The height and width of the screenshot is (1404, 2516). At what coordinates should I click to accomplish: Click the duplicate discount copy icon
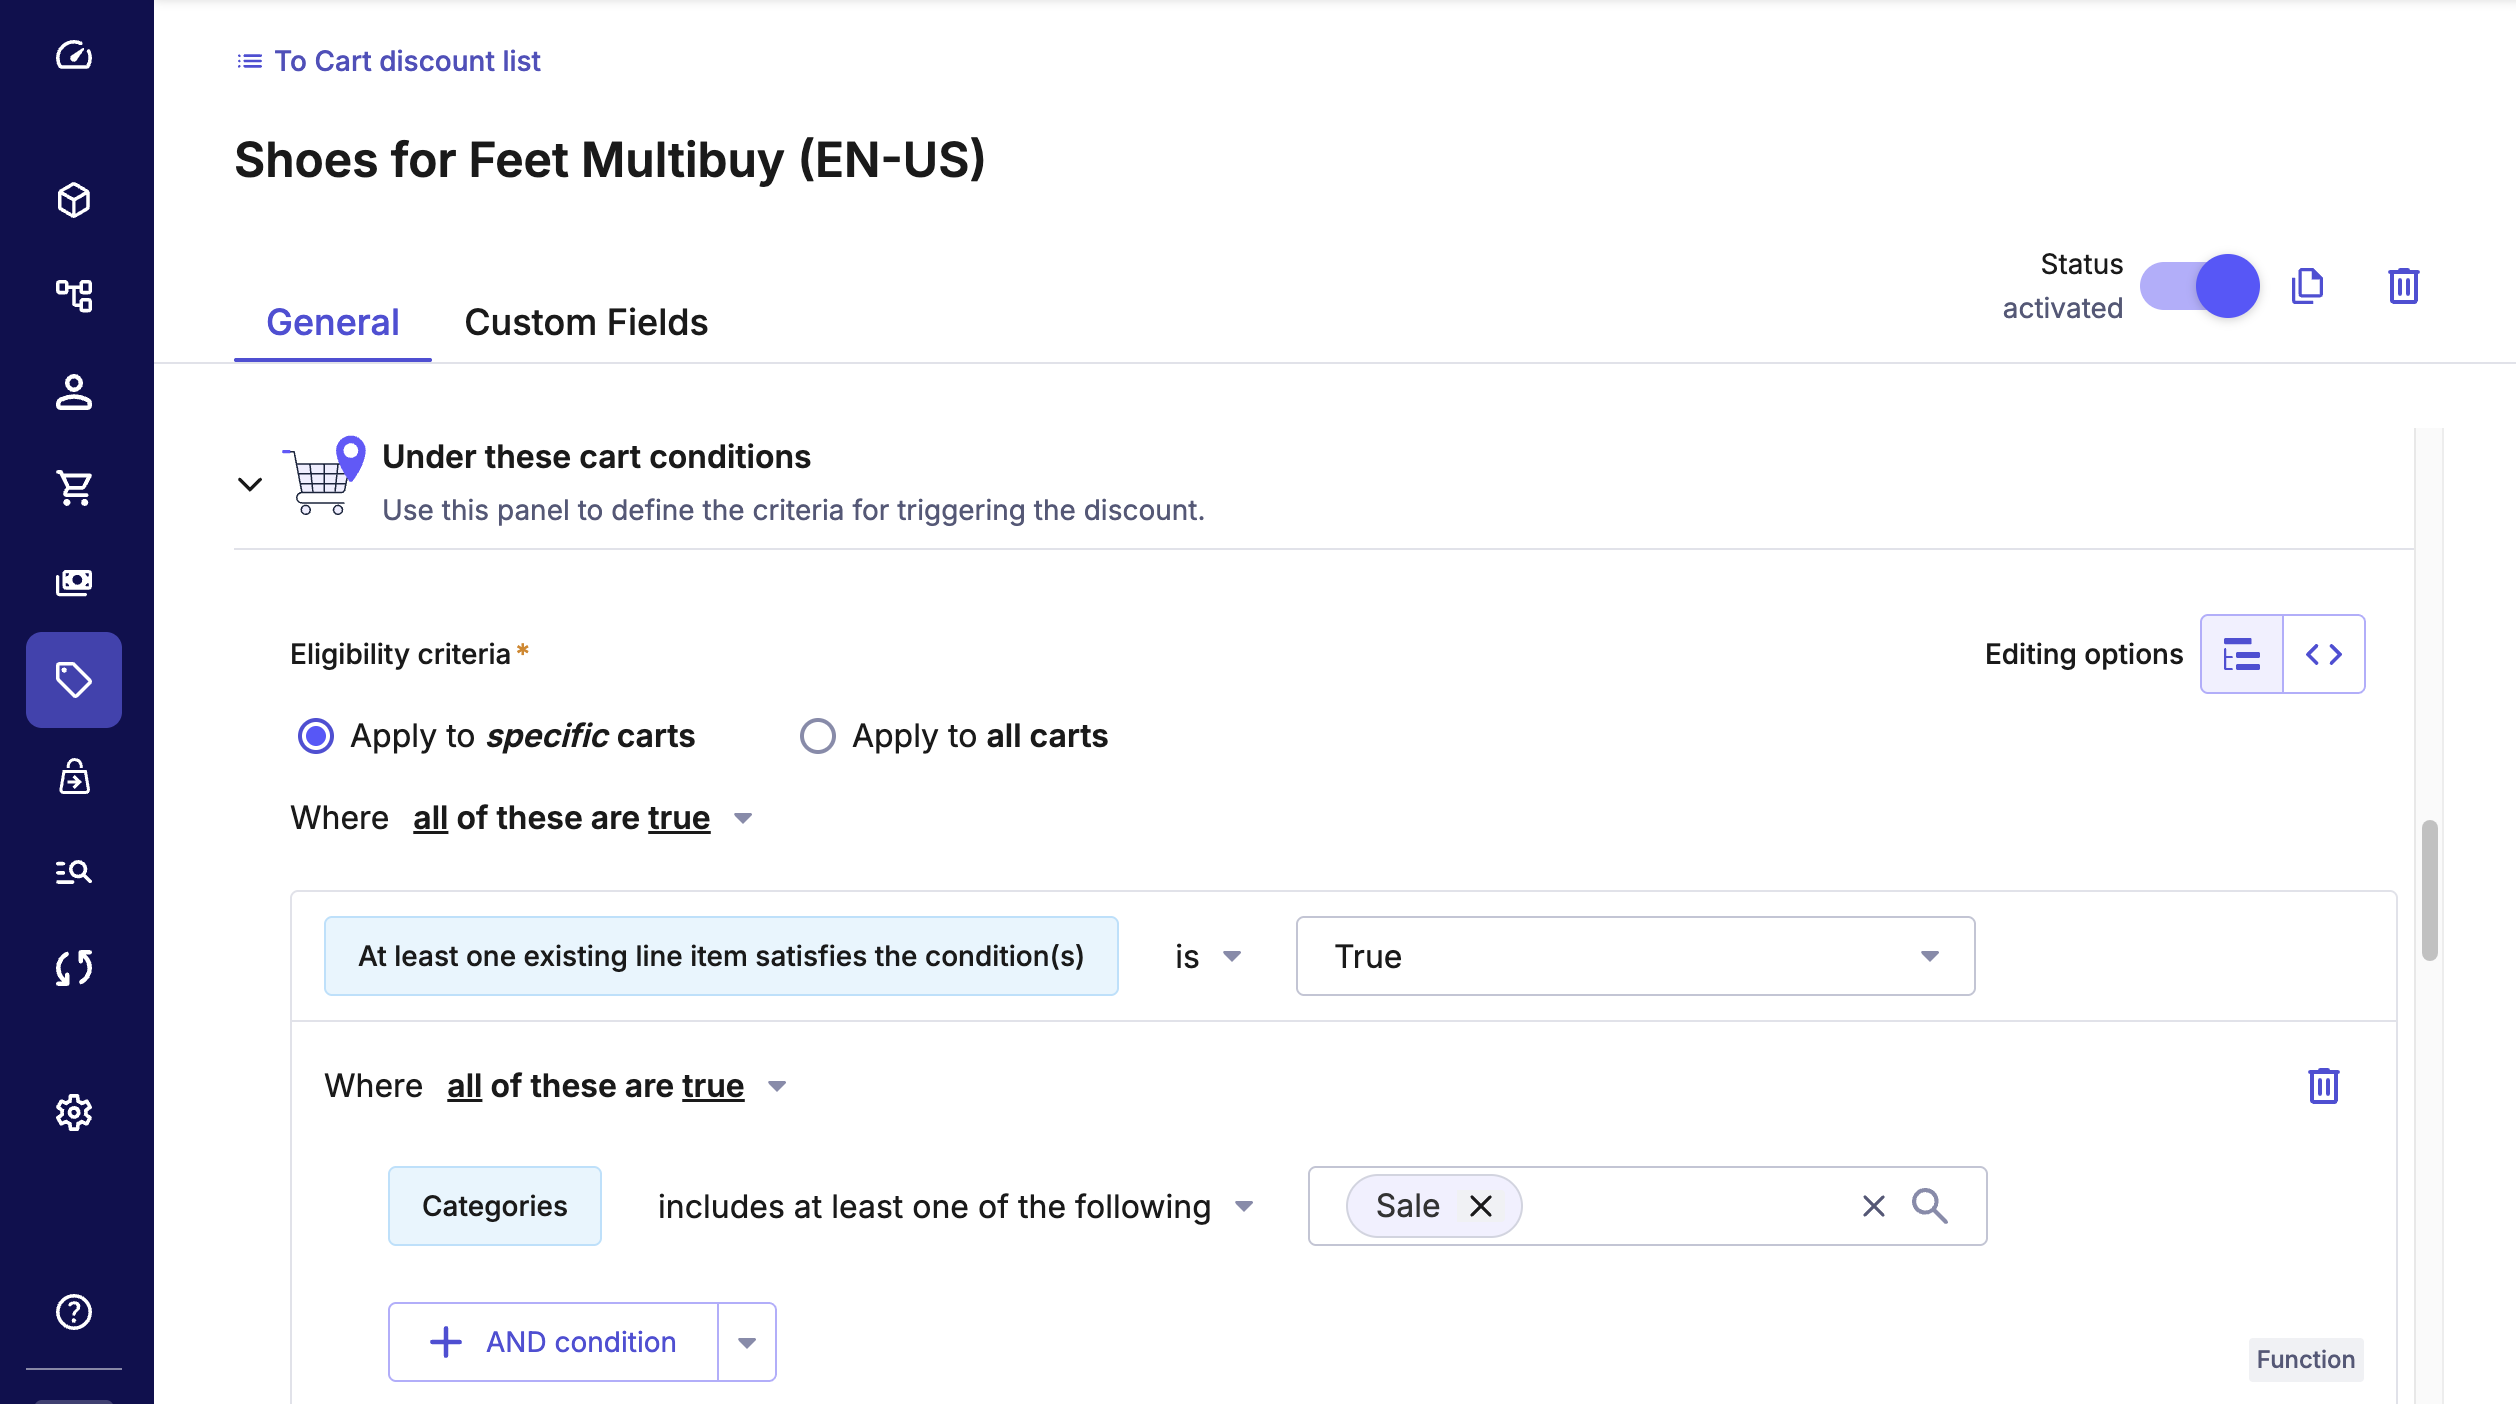coord(2307,286)
